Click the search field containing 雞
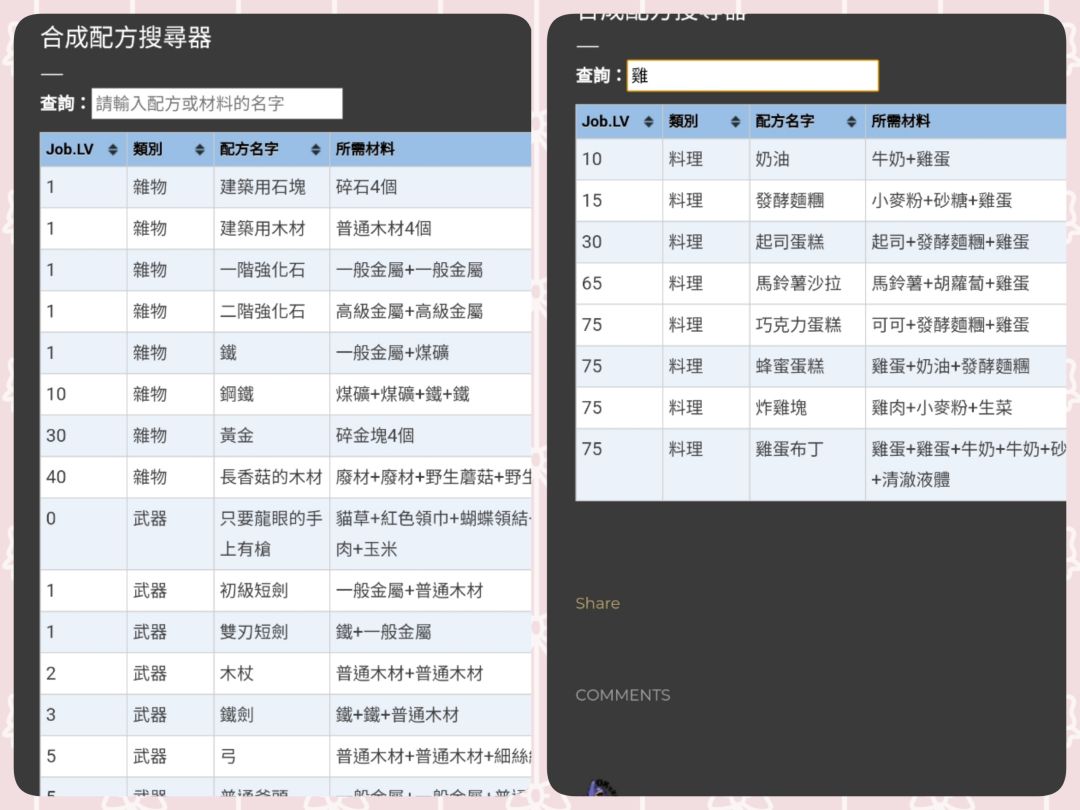1080x810 pixels. click(x=752, y=76)
